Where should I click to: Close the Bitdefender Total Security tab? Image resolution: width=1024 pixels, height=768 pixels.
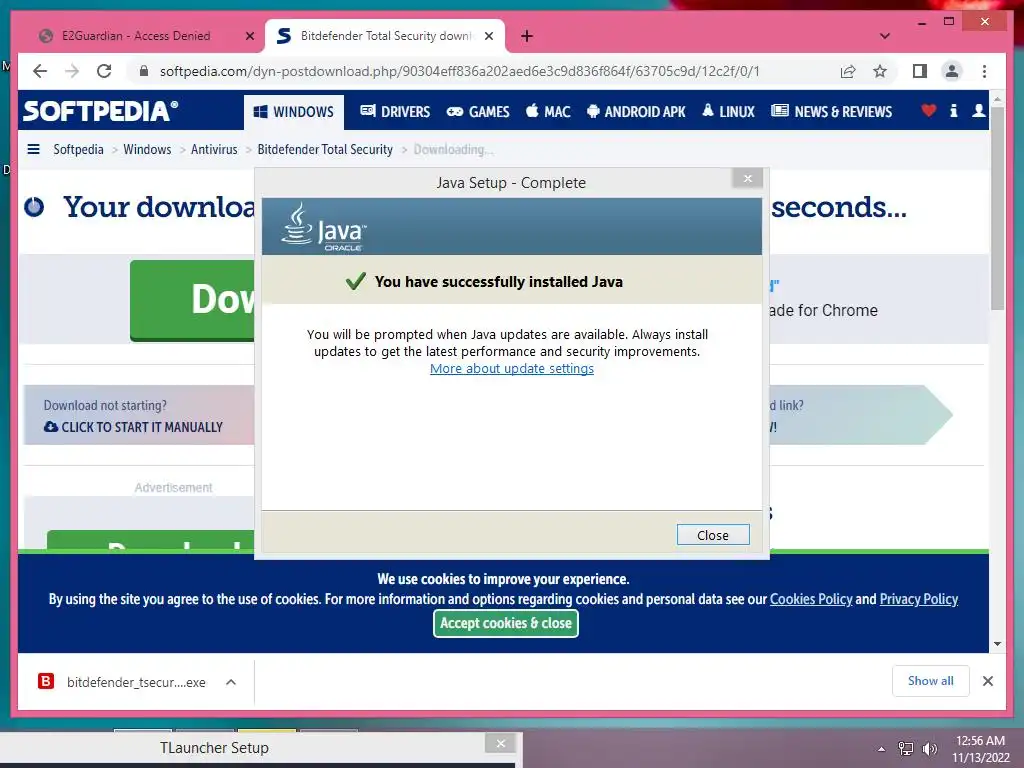488,37
